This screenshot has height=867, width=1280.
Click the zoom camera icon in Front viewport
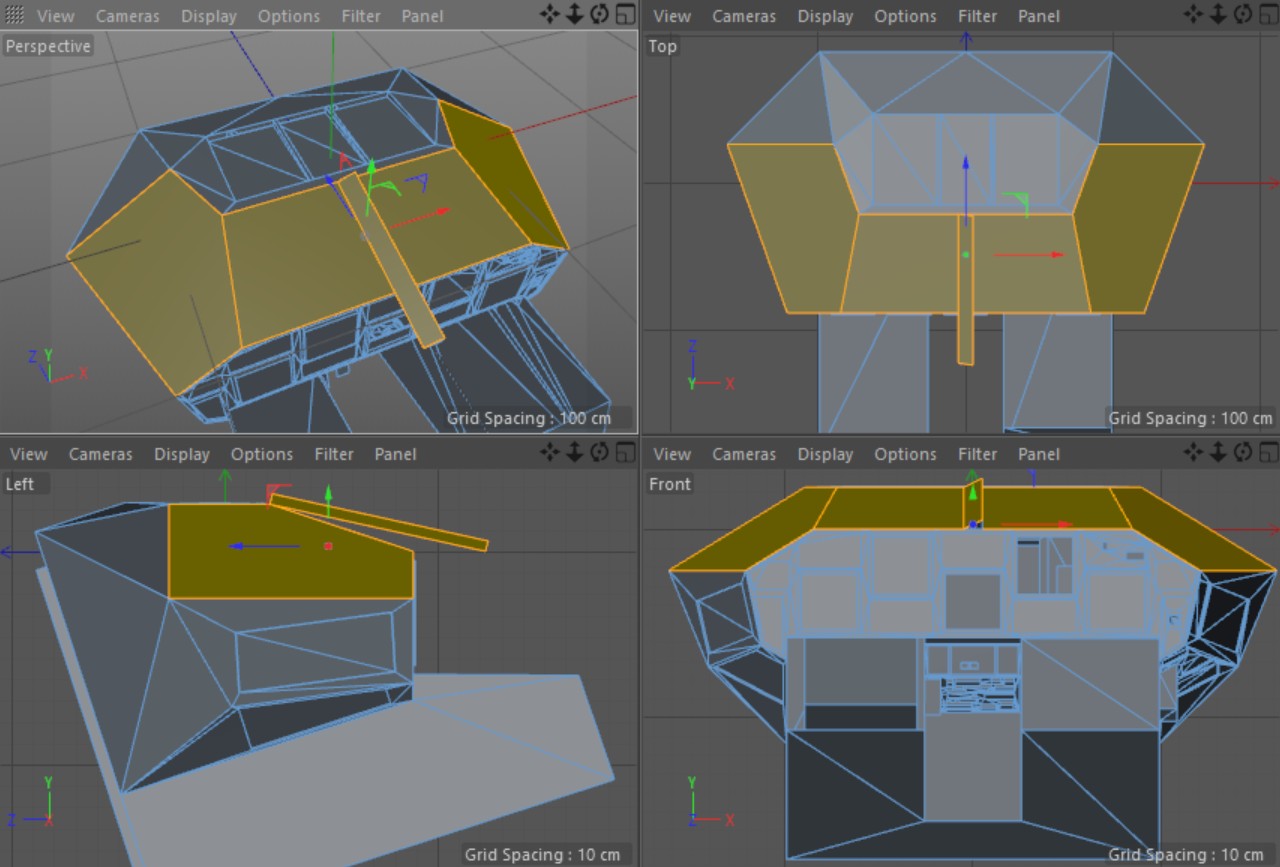(x=1219, y=453)
